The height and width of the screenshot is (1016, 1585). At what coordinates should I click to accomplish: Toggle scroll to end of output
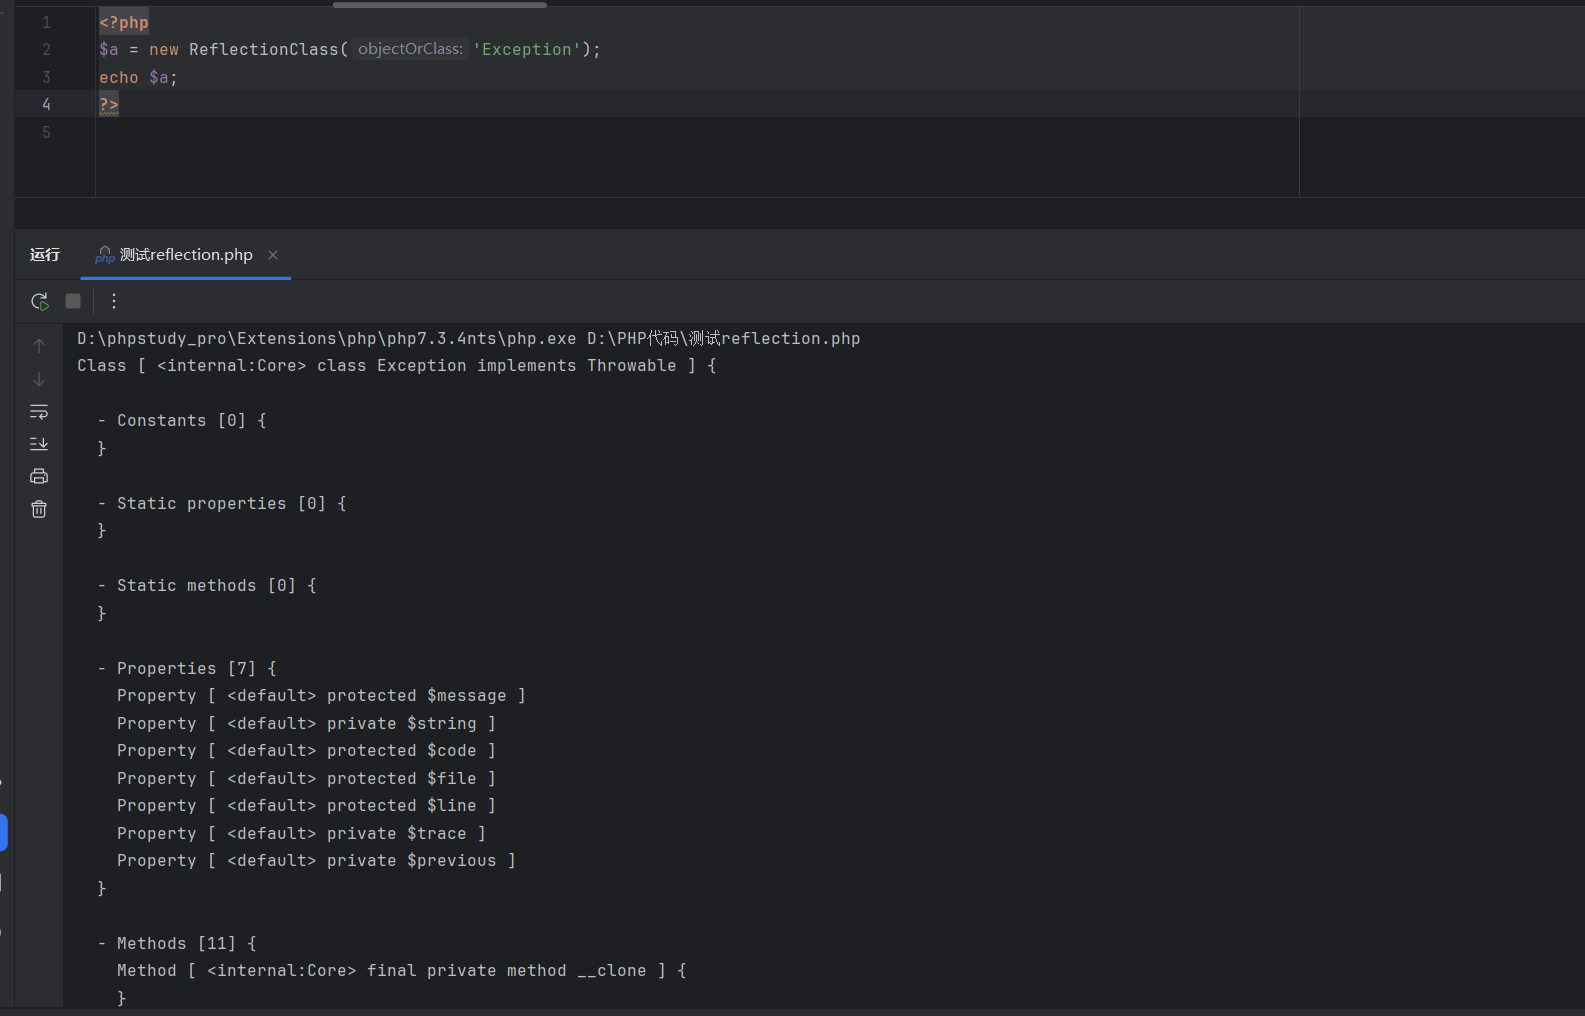pyautogui.click(x=39, y=444)
